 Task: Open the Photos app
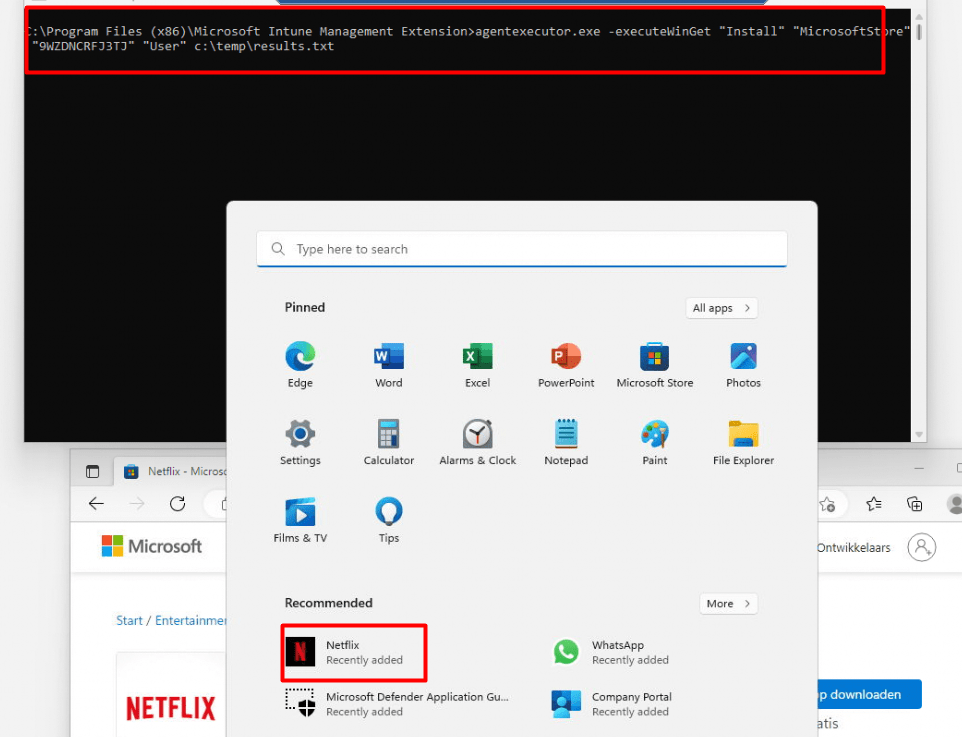point(743,365)
